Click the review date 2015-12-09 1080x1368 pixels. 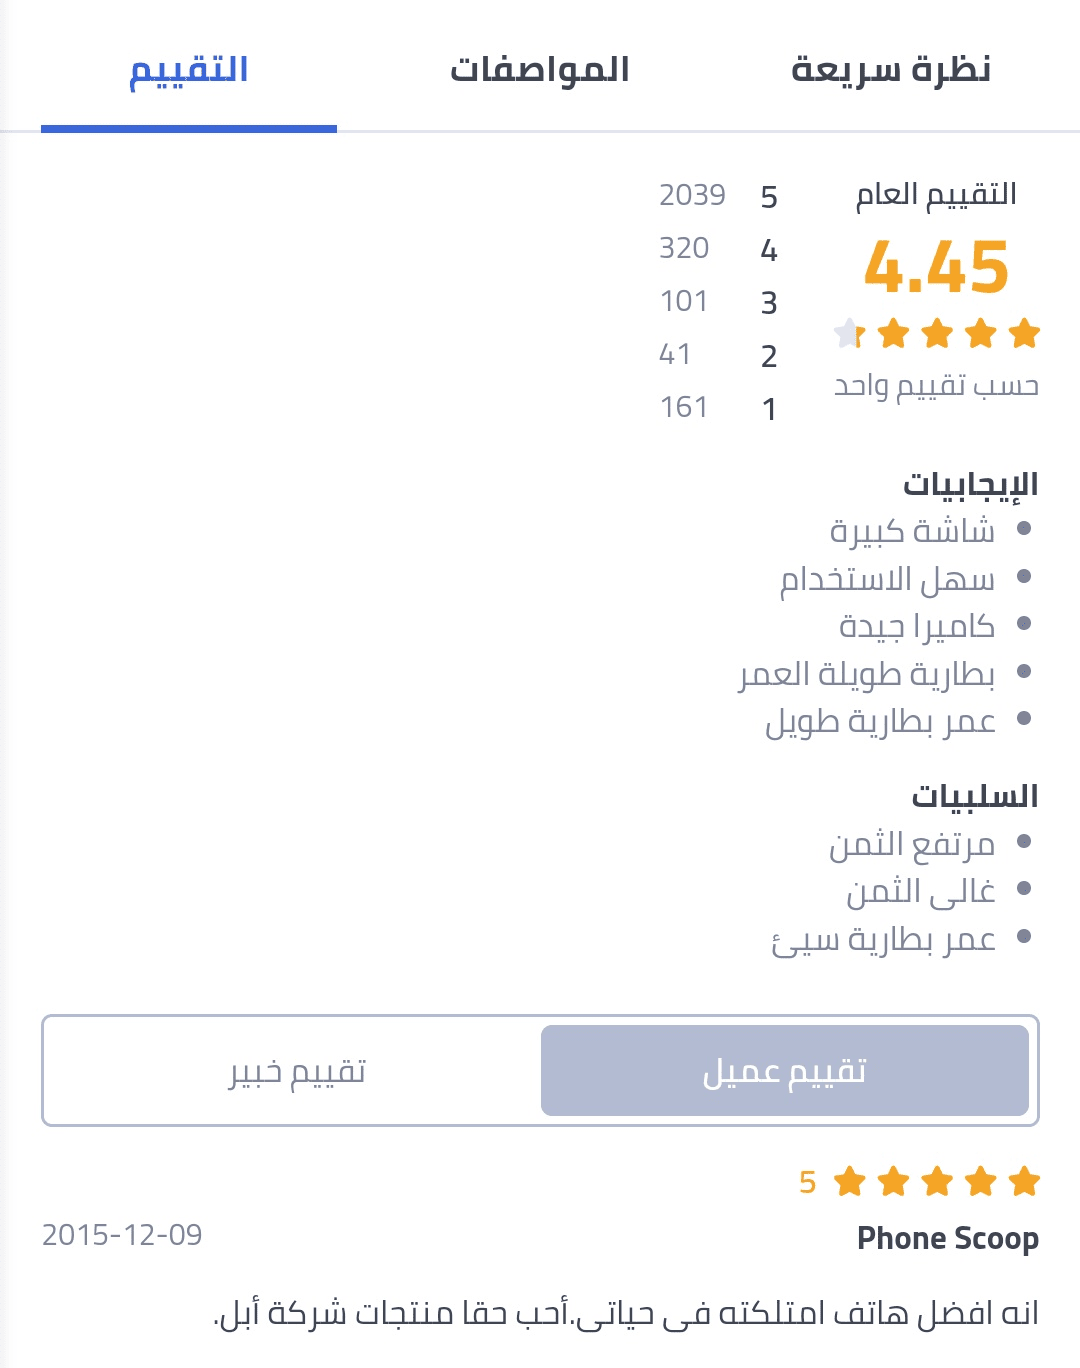[x=122, y=1235]
